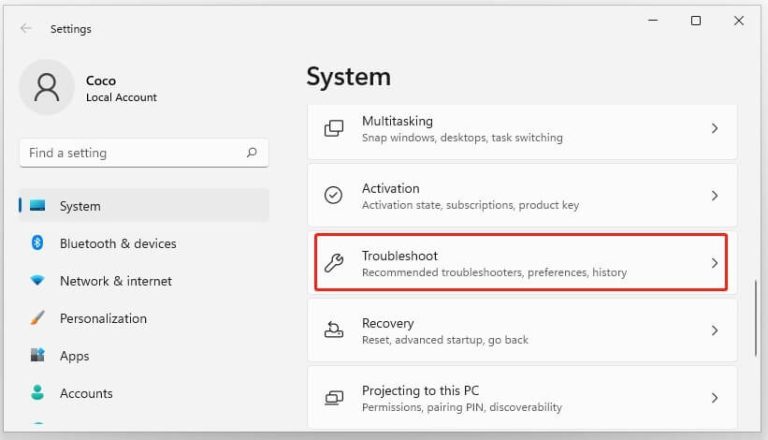Click the Apps icon in the sidebar
Viewport: 768px width, 440px height.
[x=37, y=355]
